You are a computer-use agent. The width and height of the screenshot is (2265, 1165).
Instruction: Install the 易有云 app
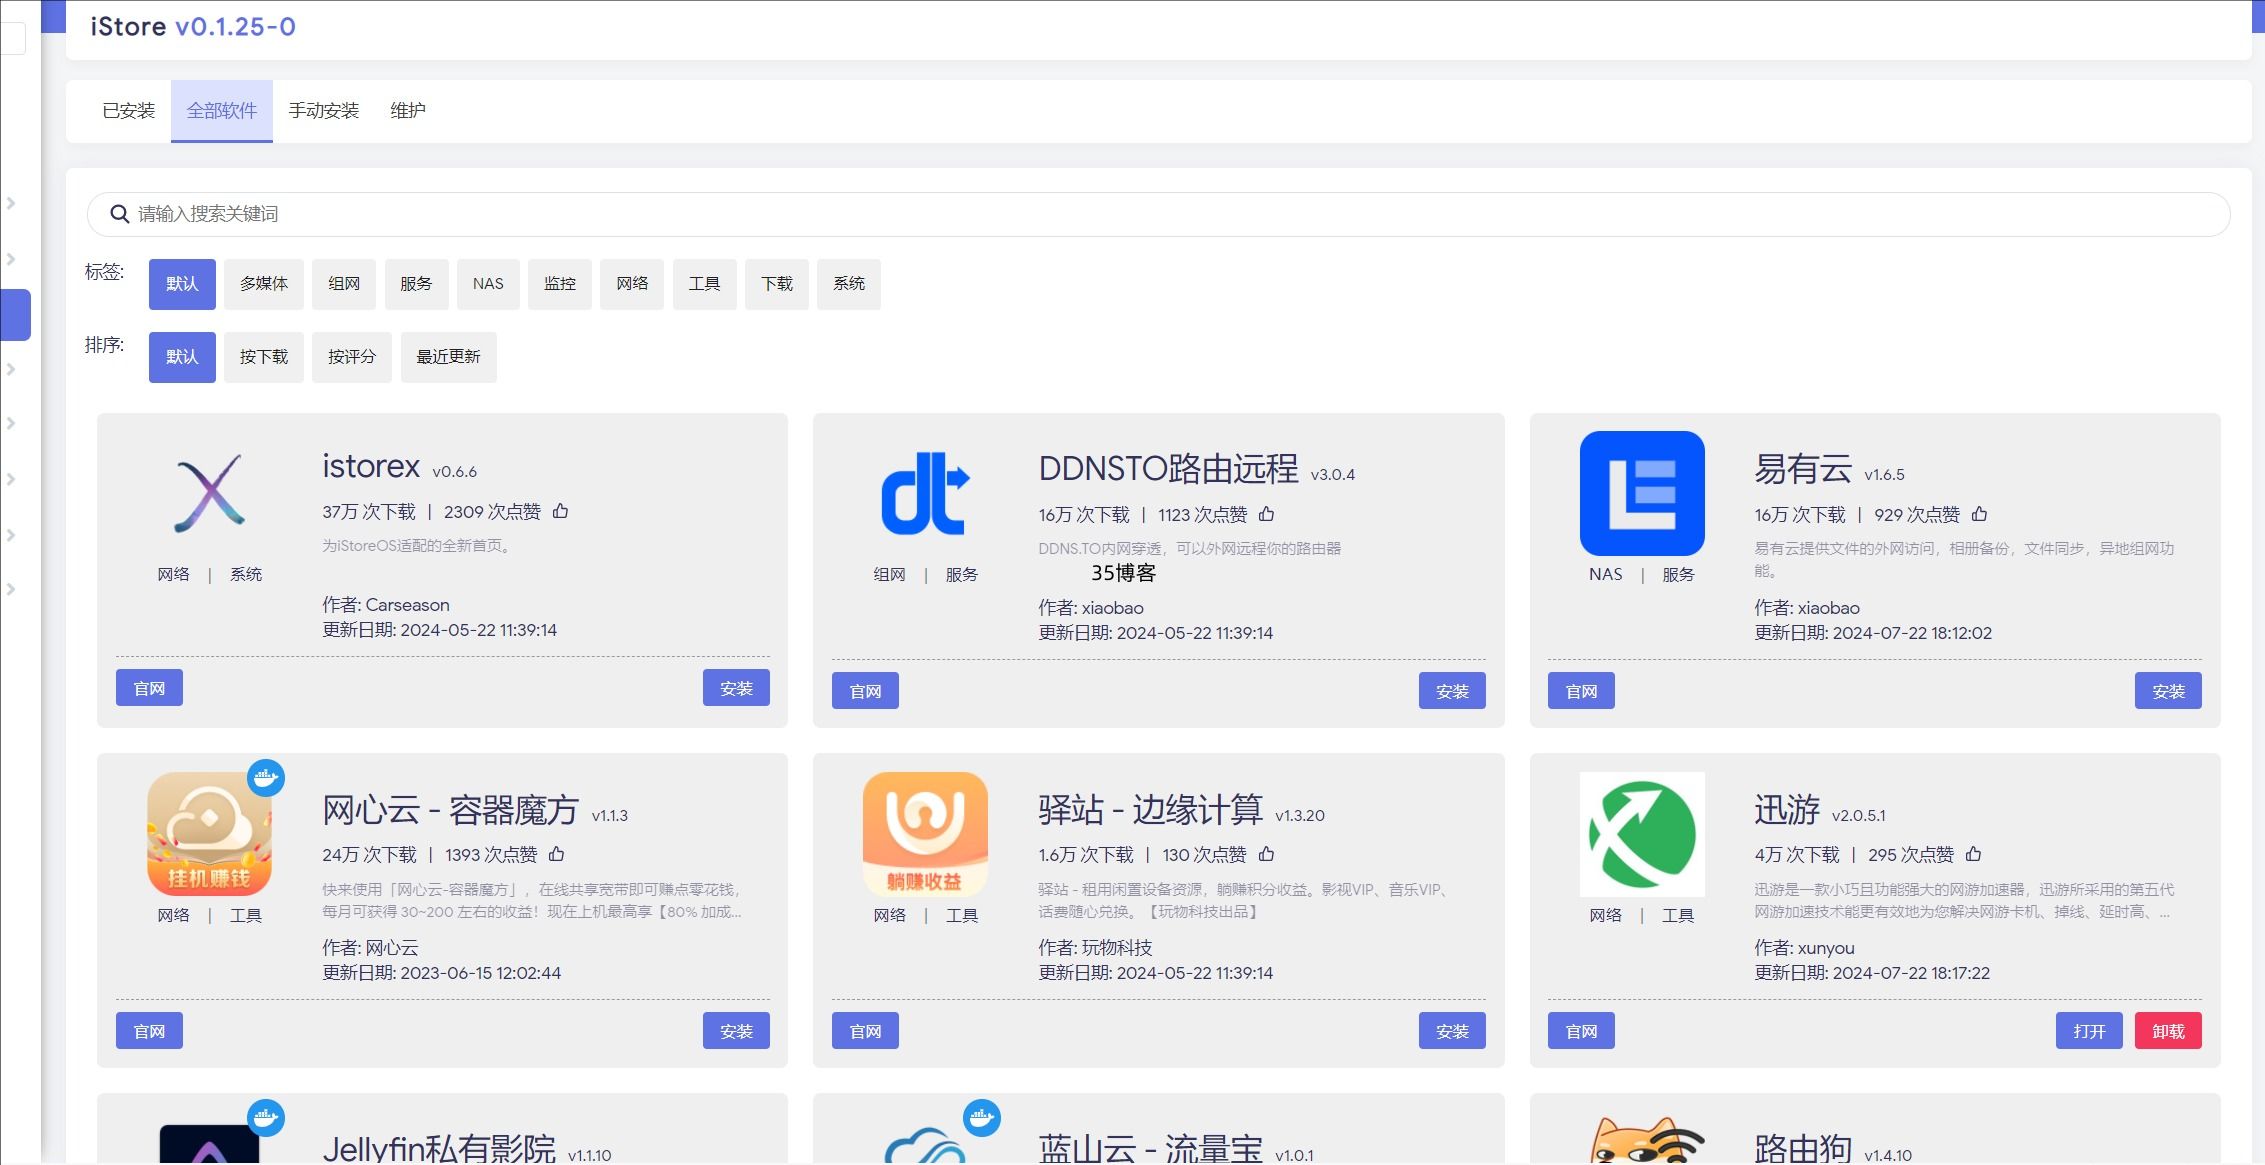2167,691
